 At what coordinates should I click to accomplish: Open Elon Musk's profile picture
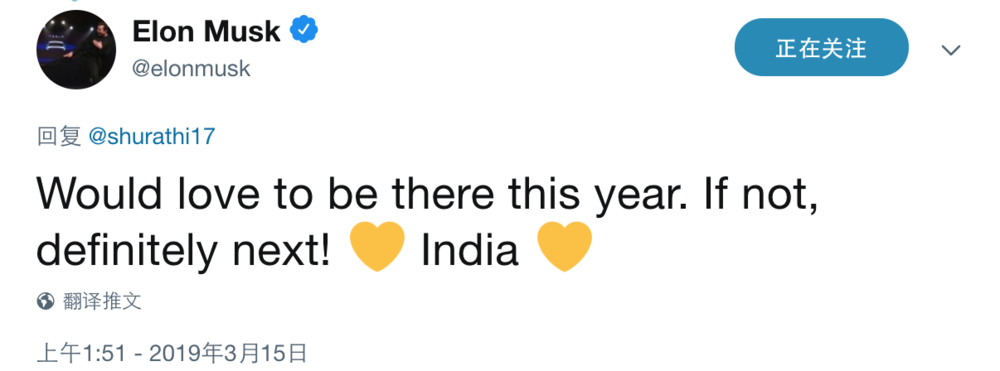coord(76,50)
